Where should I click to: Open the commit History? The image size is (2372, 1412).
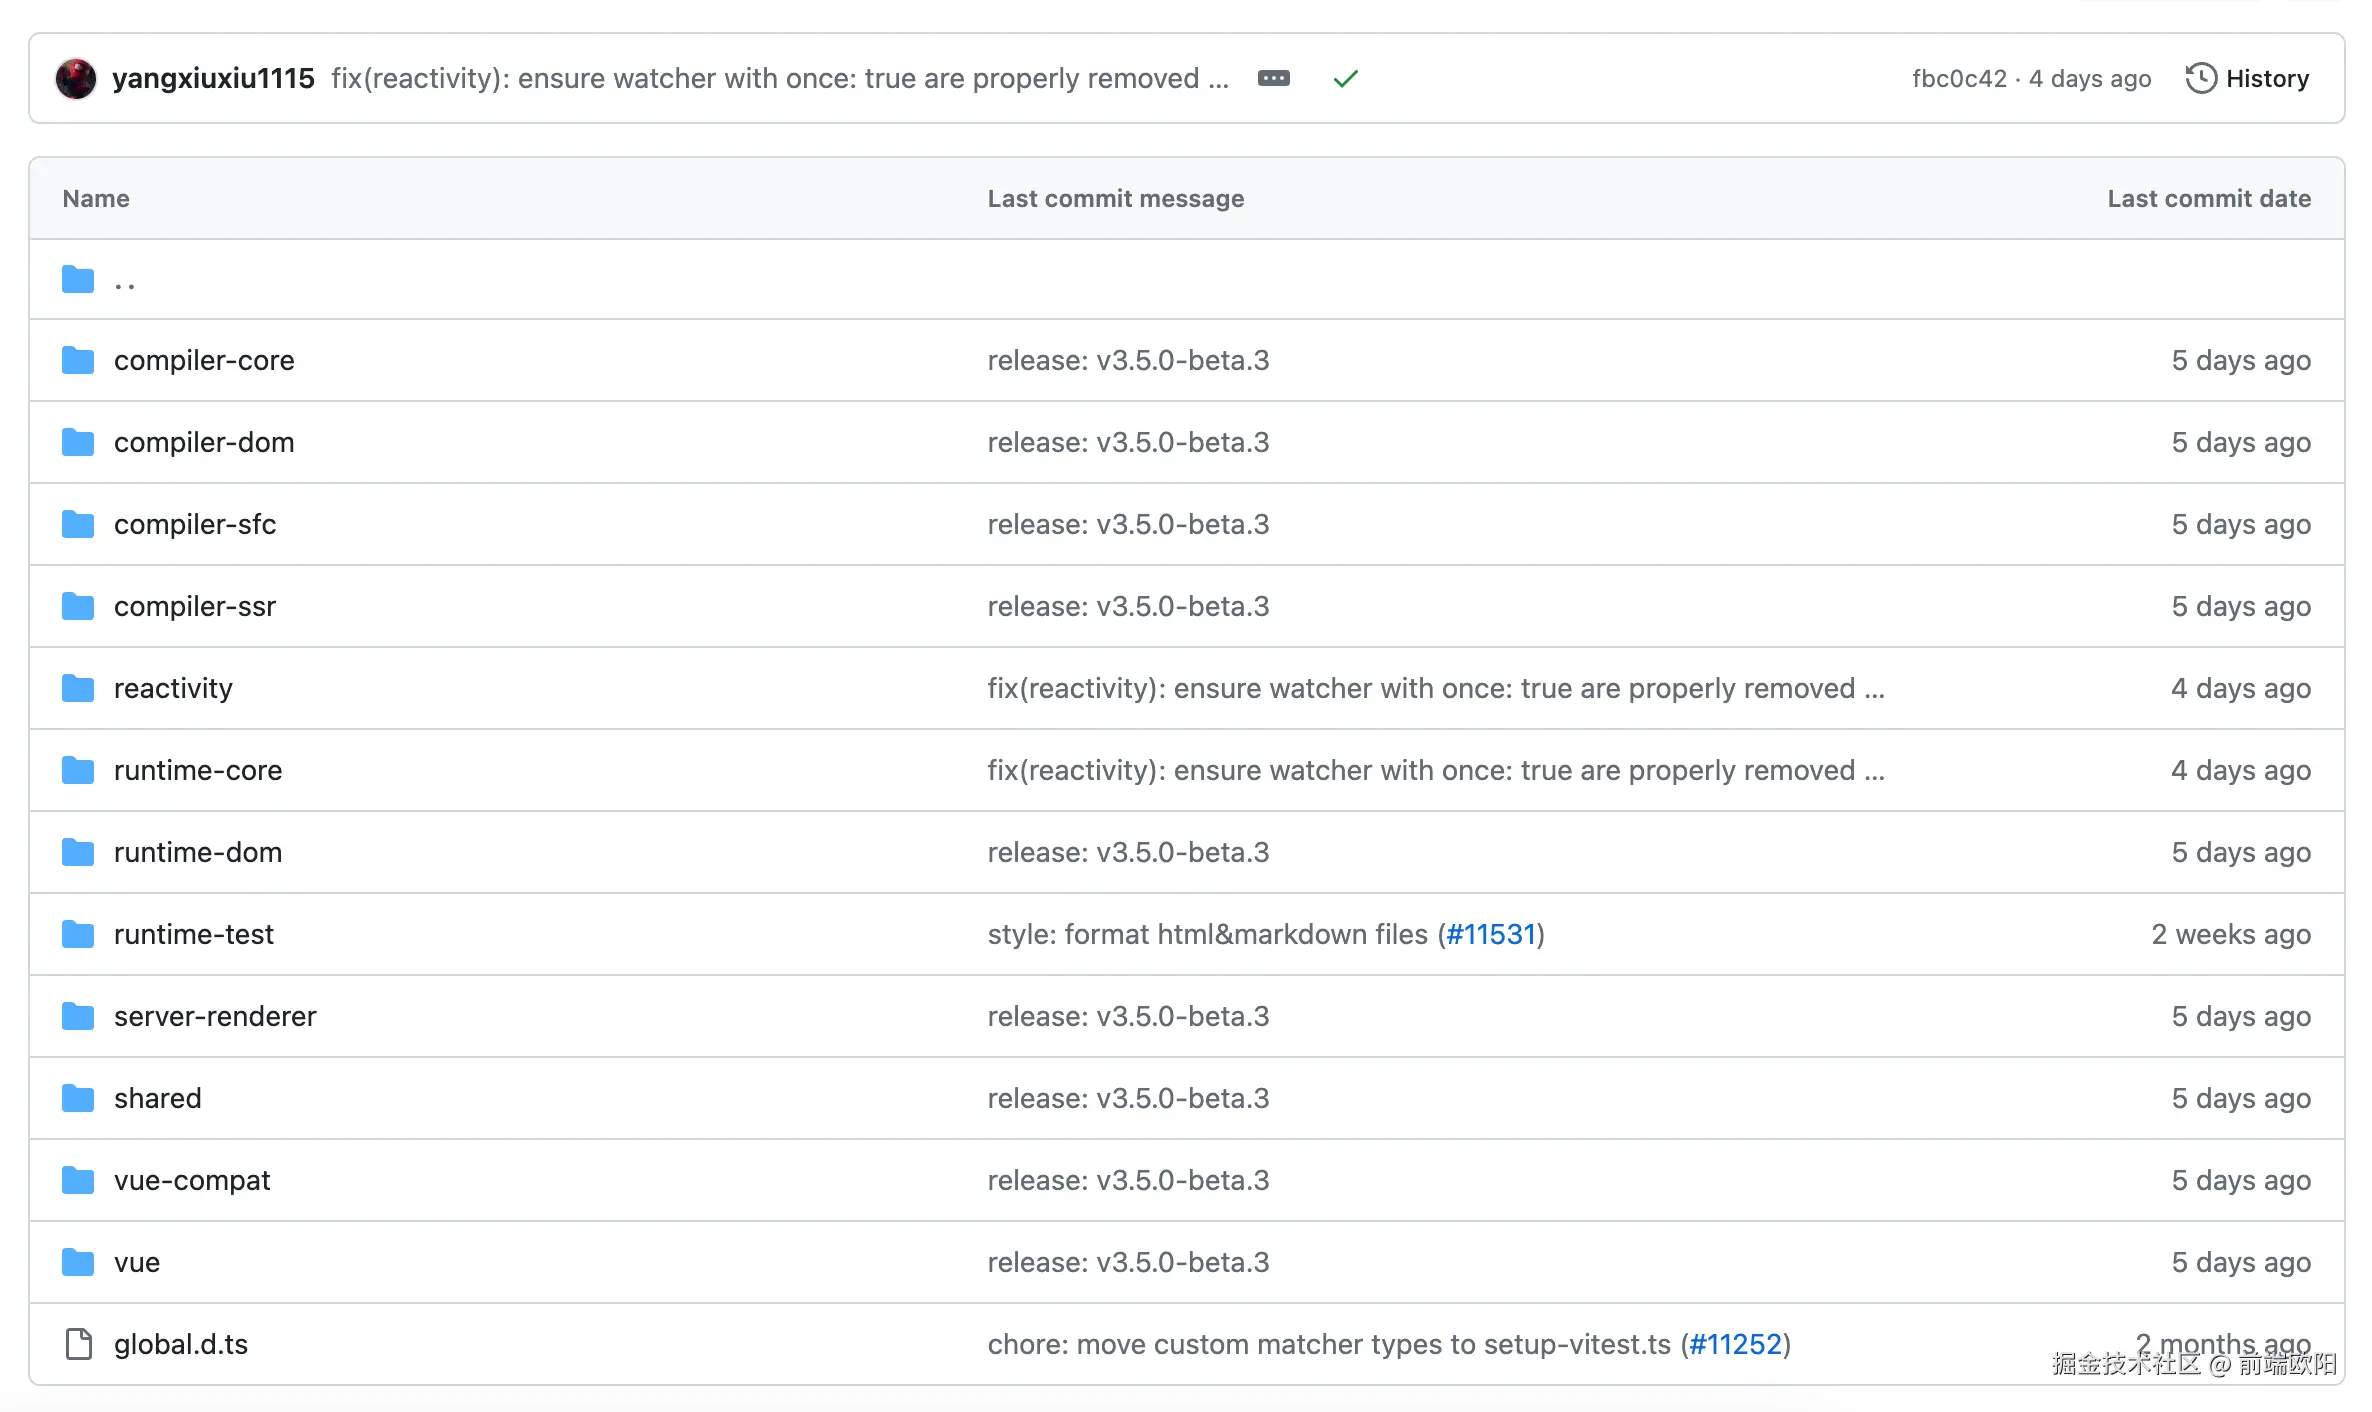(2266, 79)
